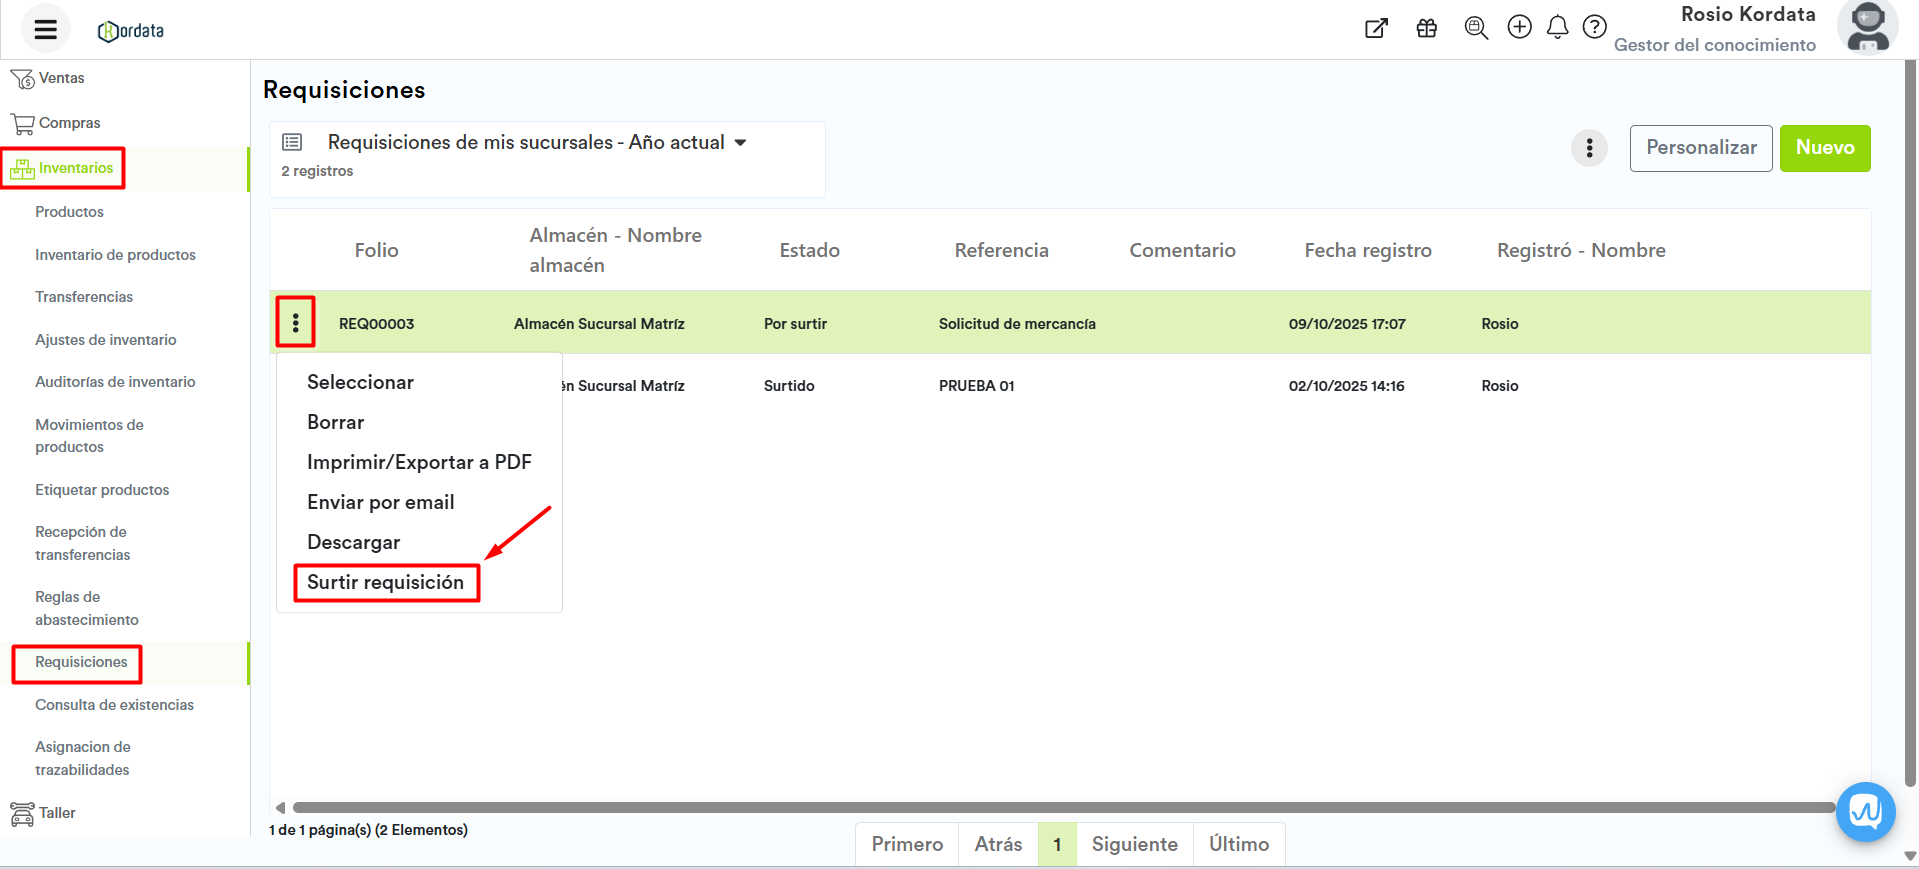Open the notifications bell
This screenshot has width=1919, height=869.
[1557, 28]
